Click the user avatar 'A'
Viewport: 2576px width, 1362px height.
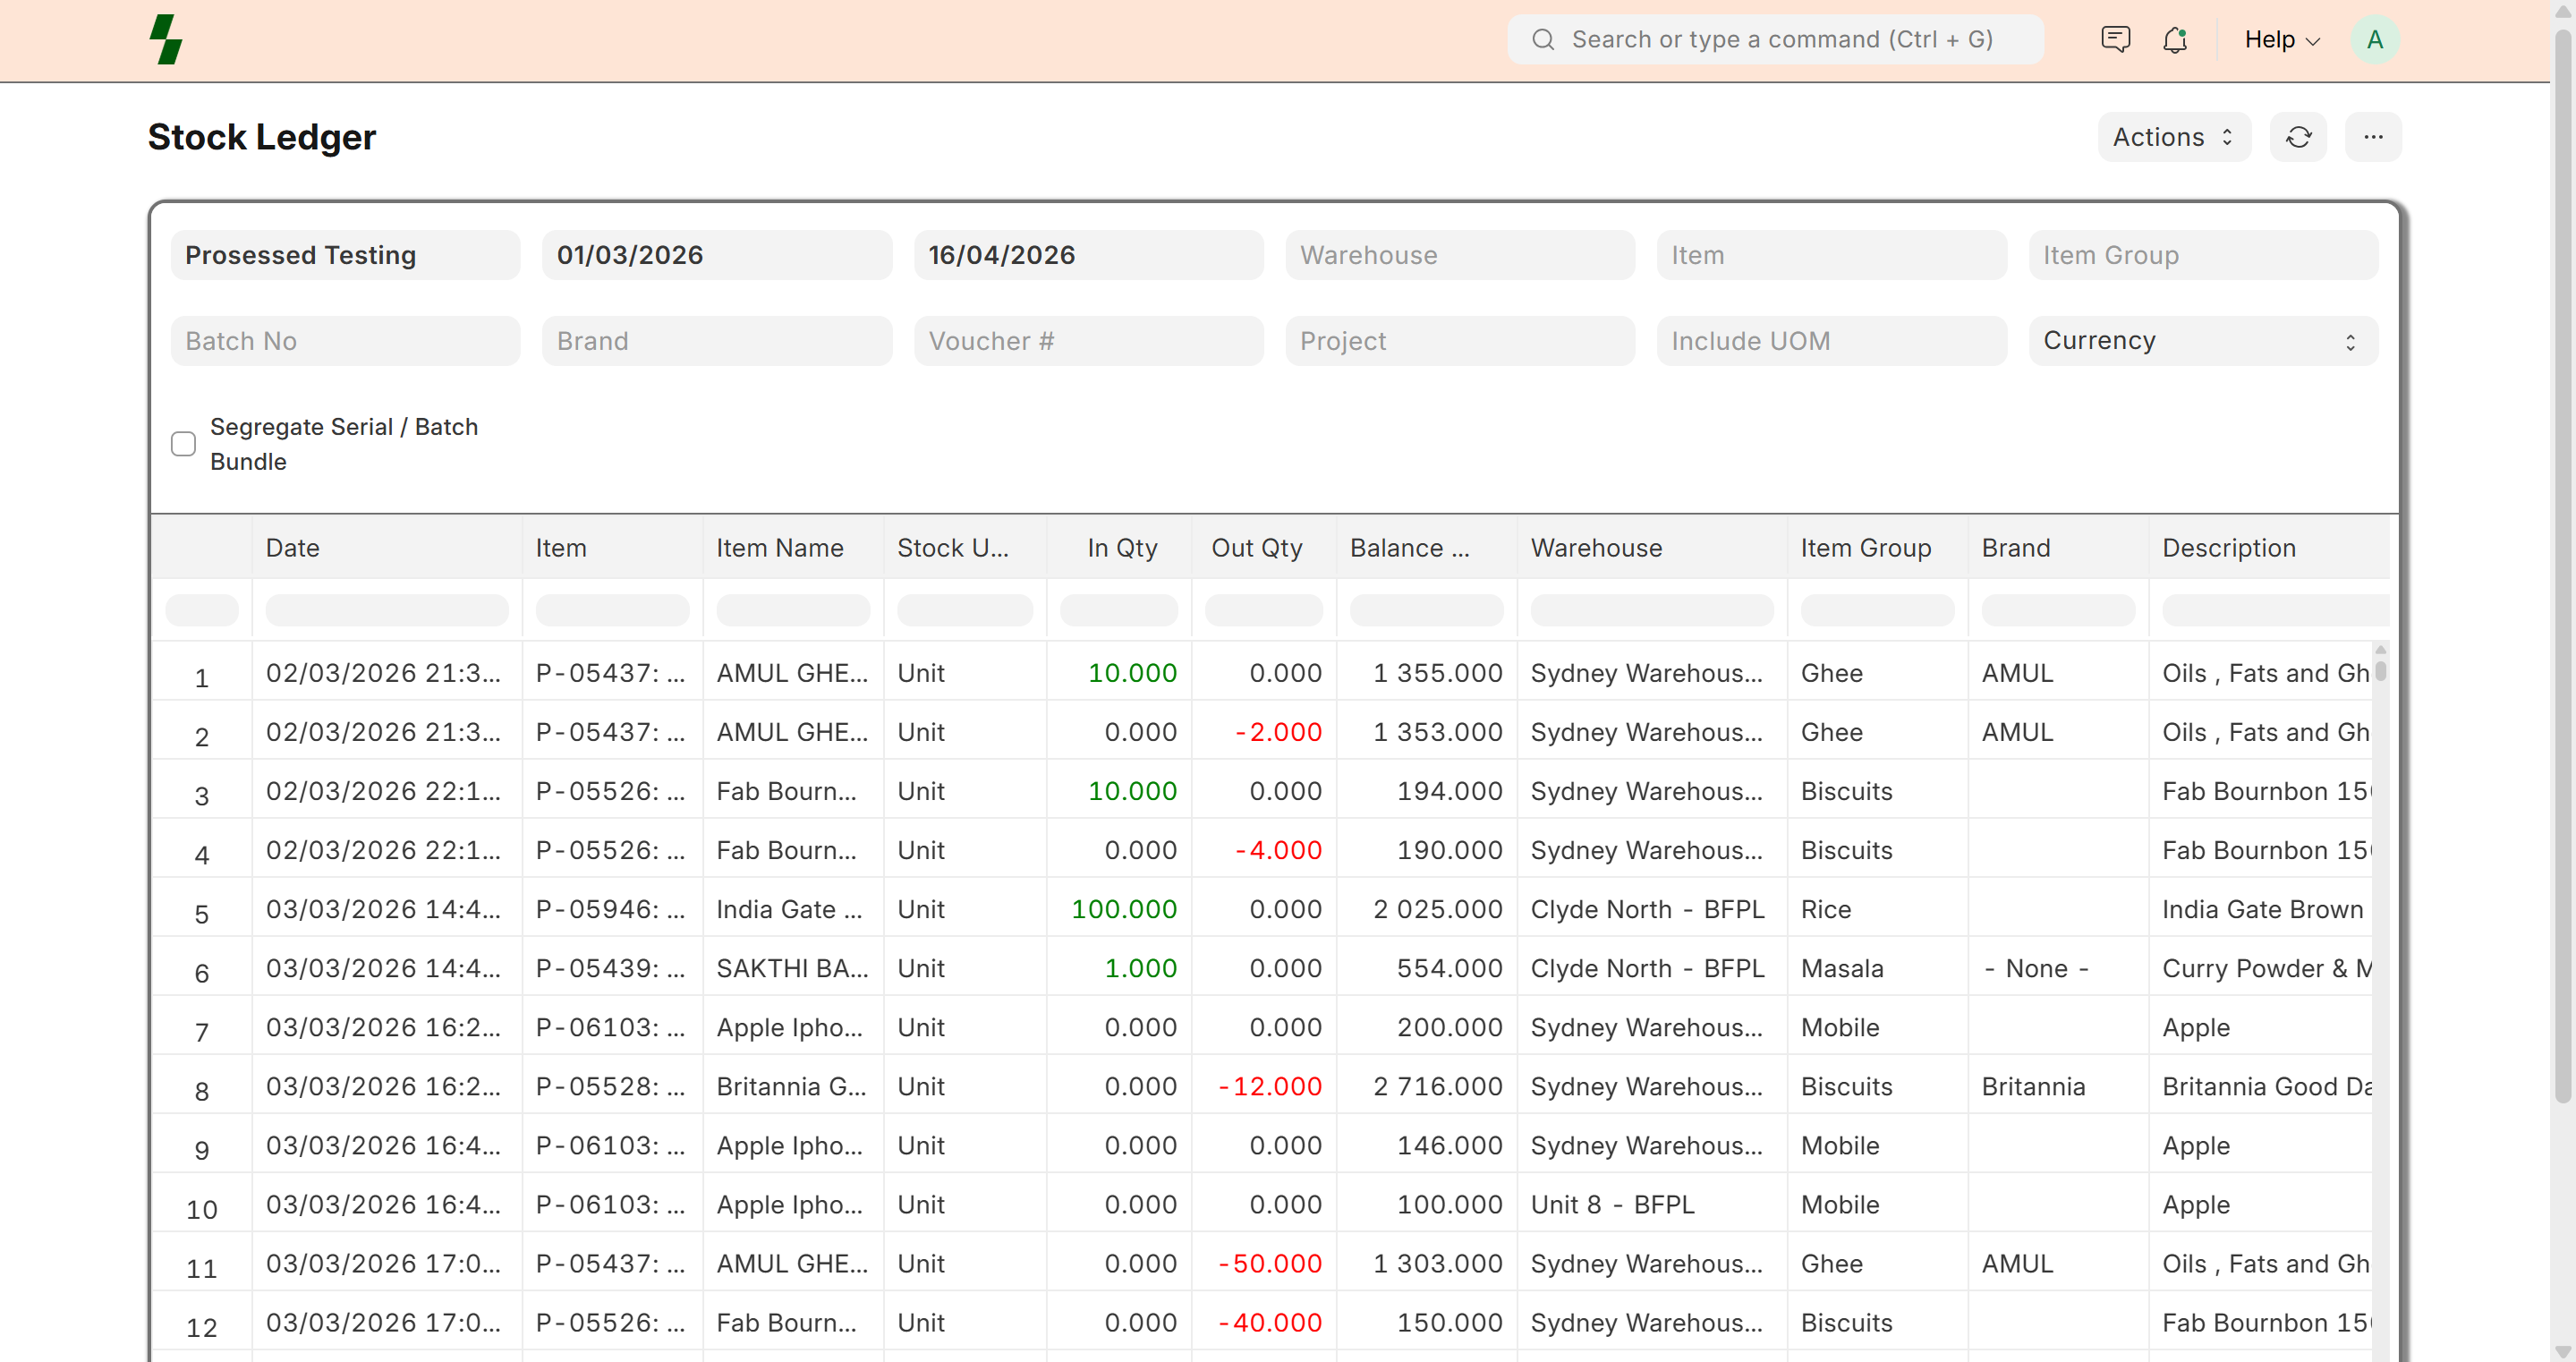[2374, 40]
